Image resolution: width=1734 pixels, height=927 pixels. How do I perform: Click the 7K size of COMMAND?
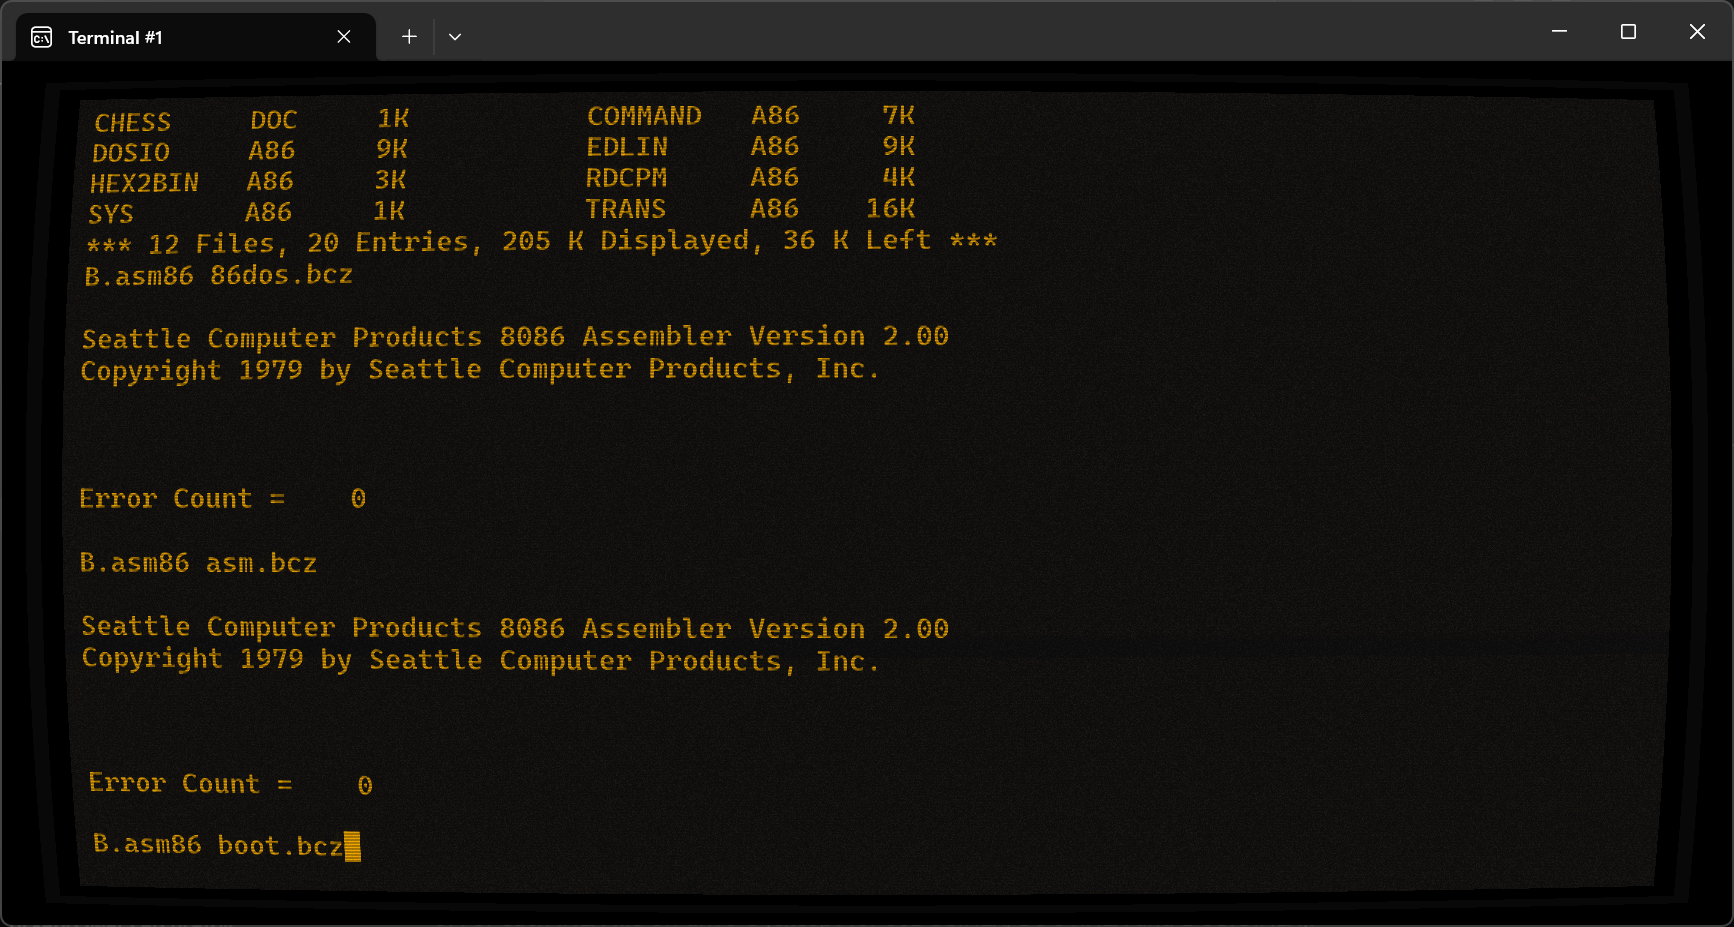[899, 115]
